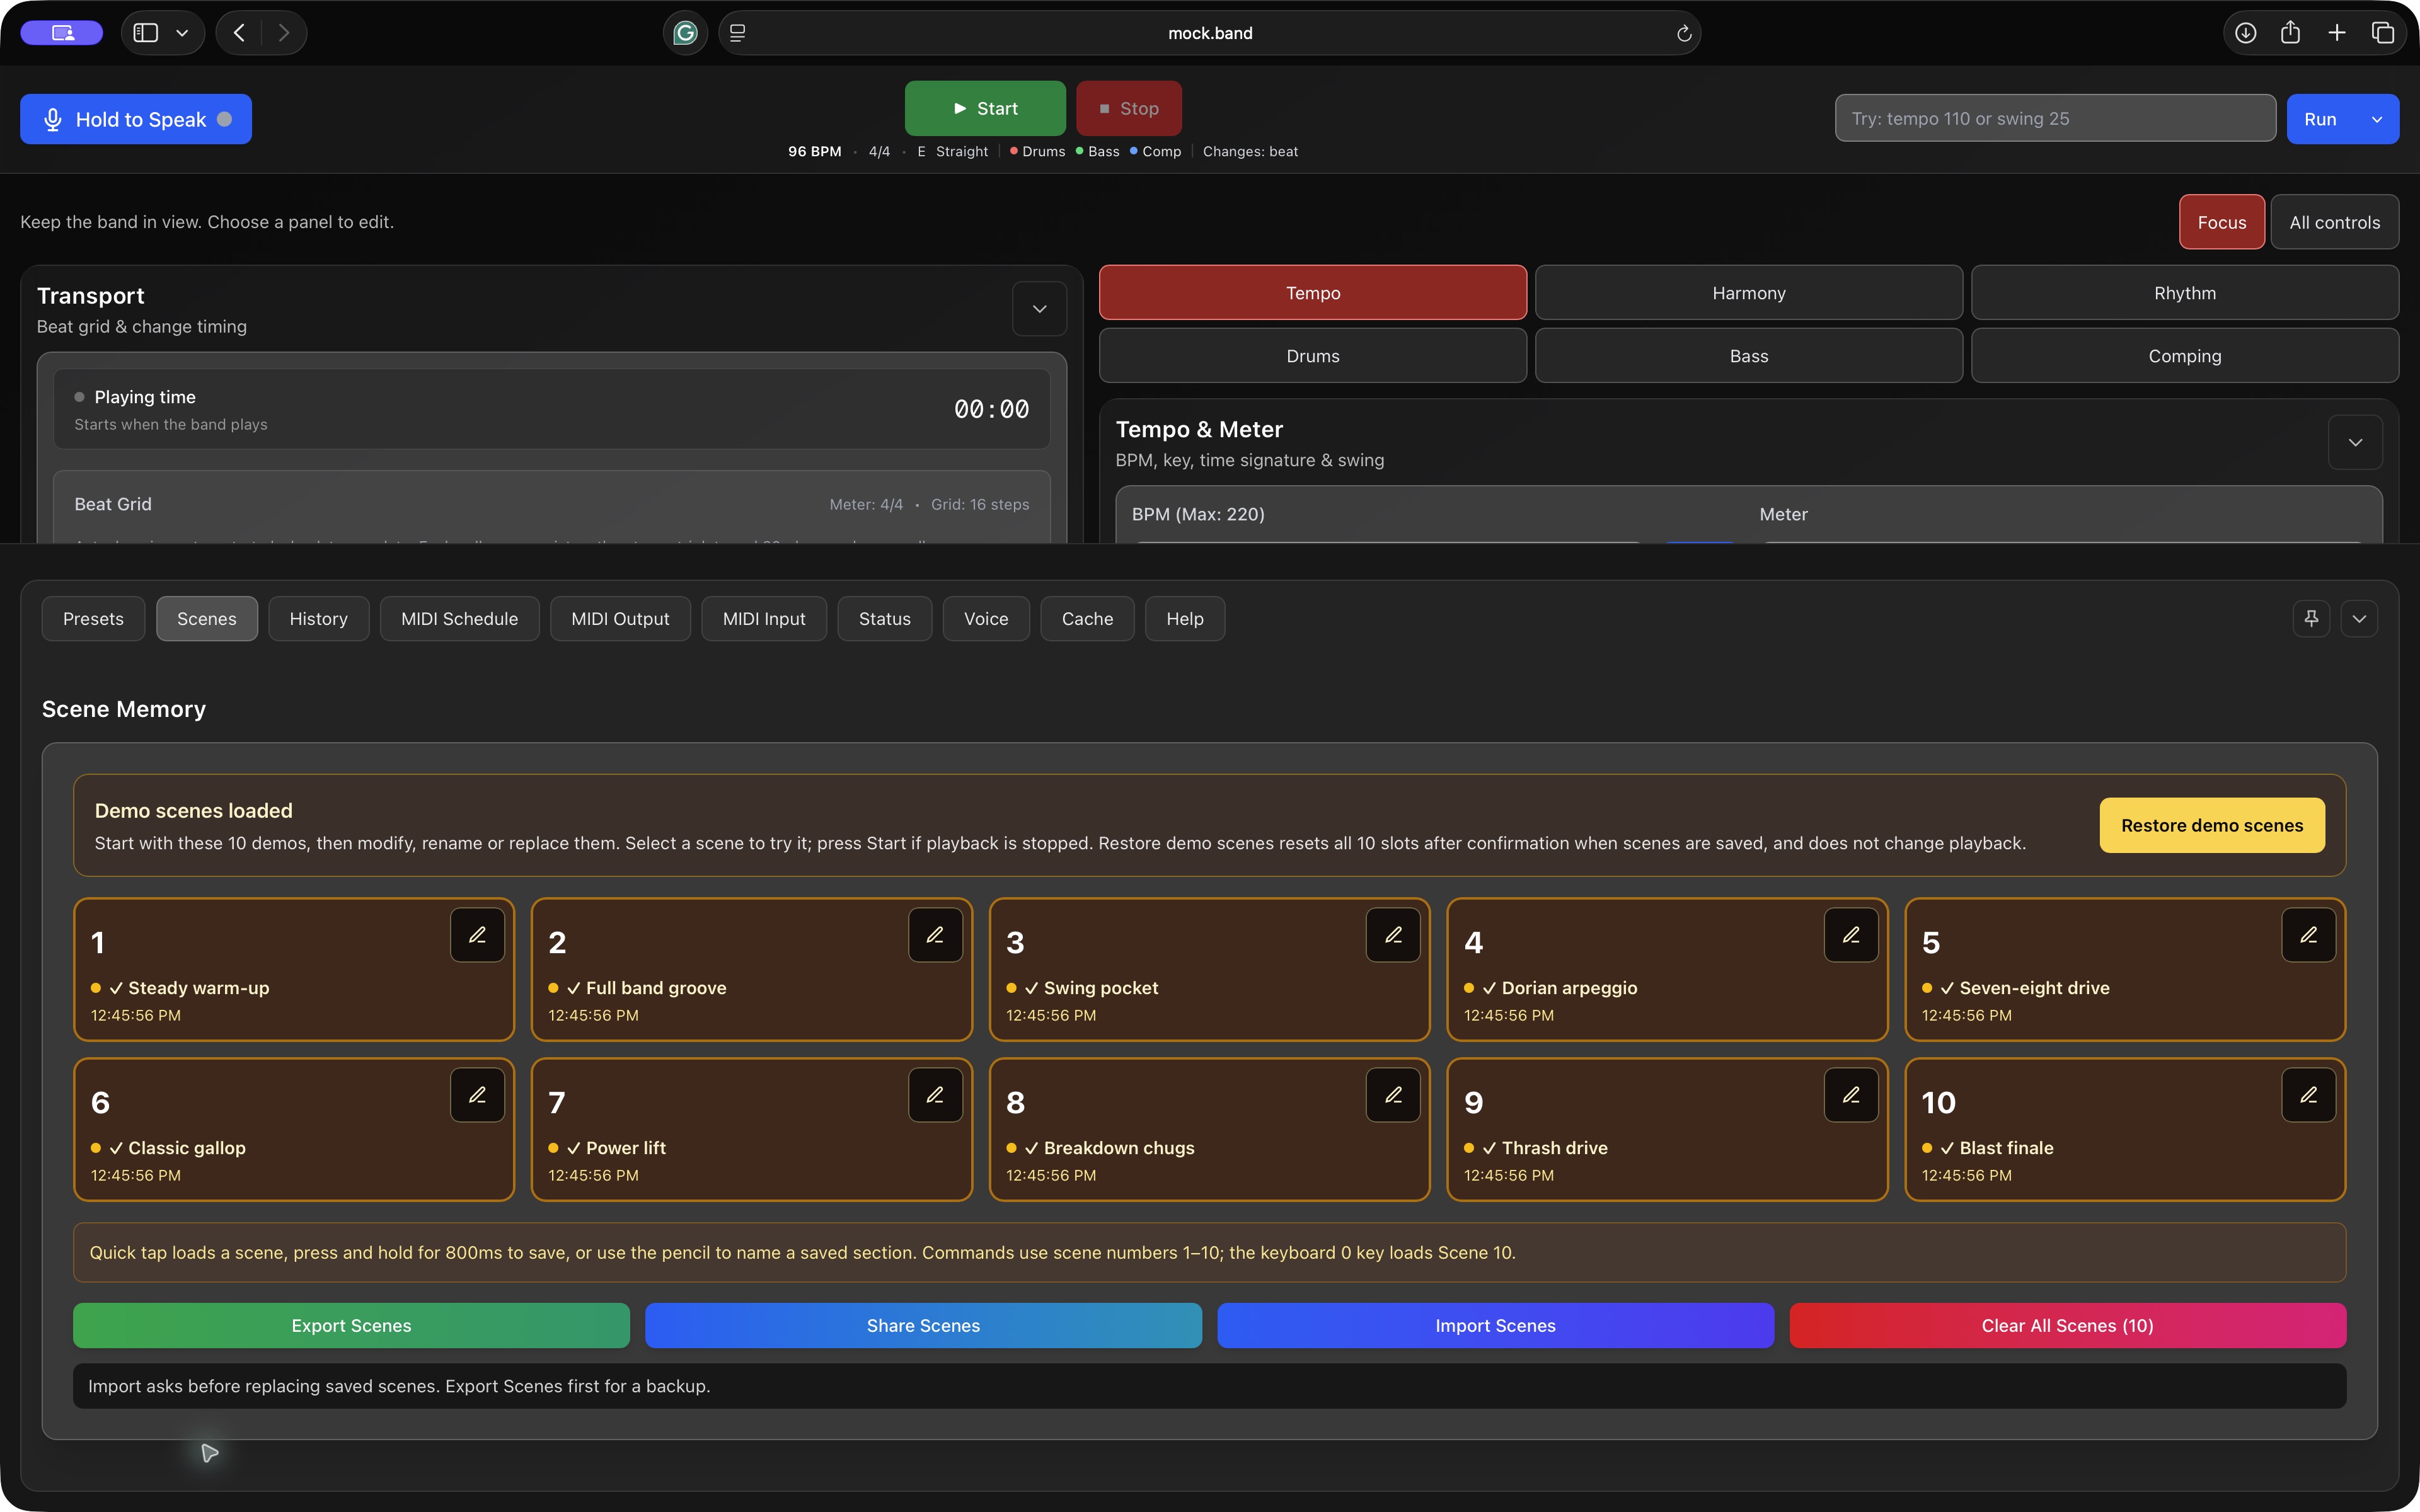This screenshot has height=1512, width=2420.
Task: Open the Safari downloads icon
Action: coord(2246,33)
